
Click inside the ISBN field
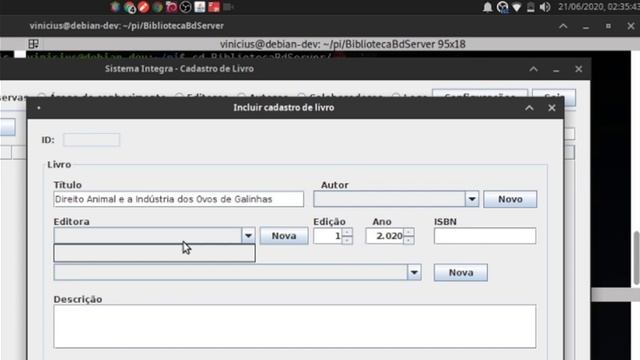(485, 236)
